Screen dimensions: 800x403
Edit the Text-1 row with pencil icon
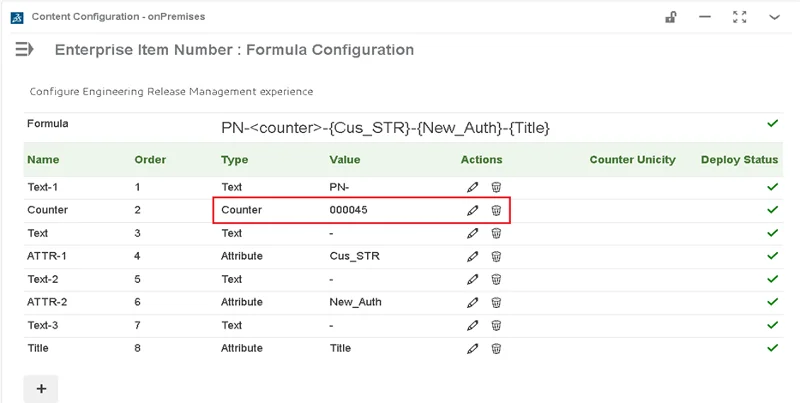(x=473, y=187)
